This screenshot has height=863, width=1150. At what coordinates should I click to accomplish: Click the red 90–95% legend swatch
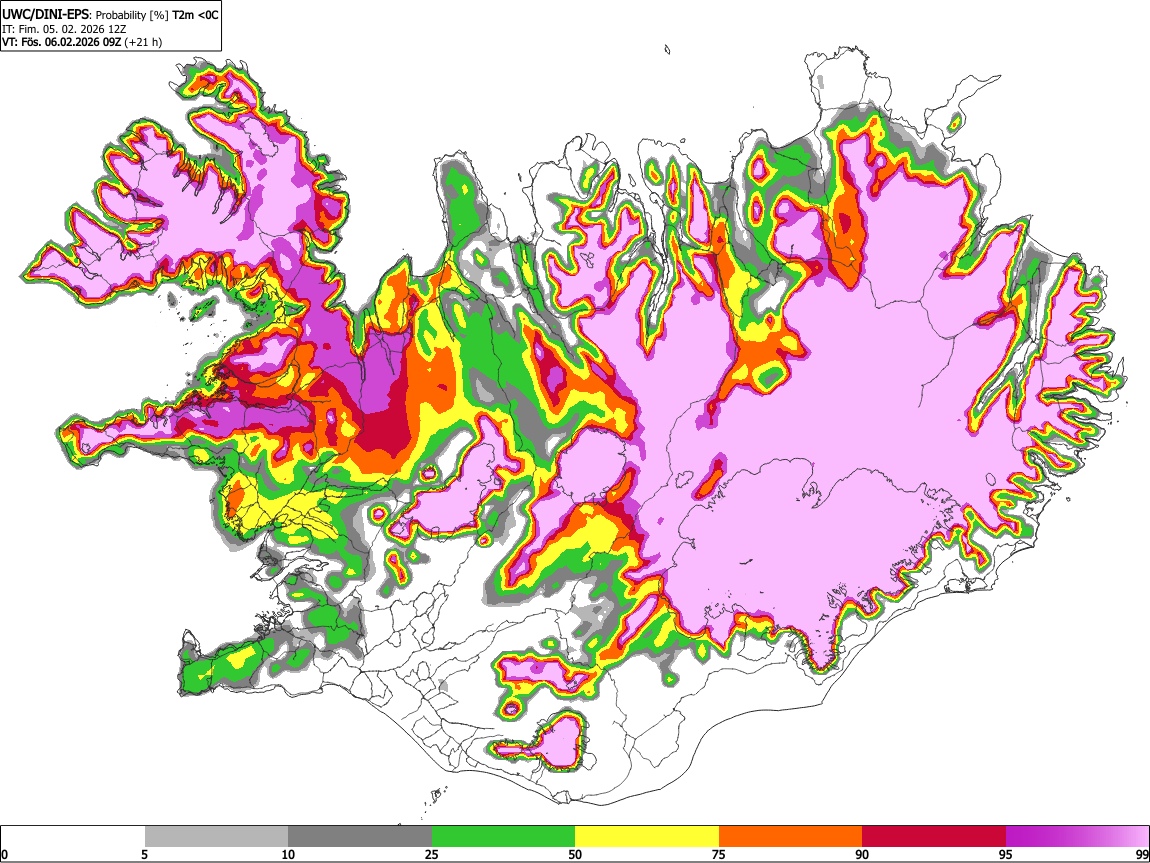click(934, 837)
